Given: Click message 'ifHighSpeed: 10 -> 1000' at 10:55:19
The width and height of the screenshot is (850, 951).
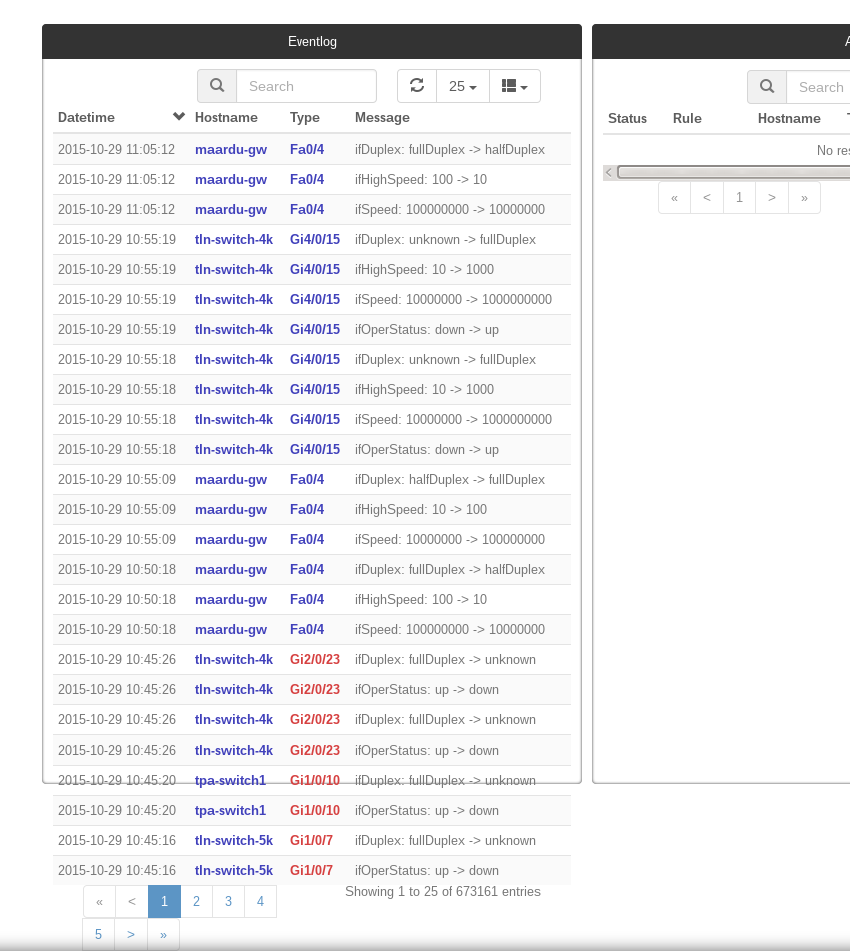Looking at the screenshot, I should pyautogui.click(x=424, y=270).
